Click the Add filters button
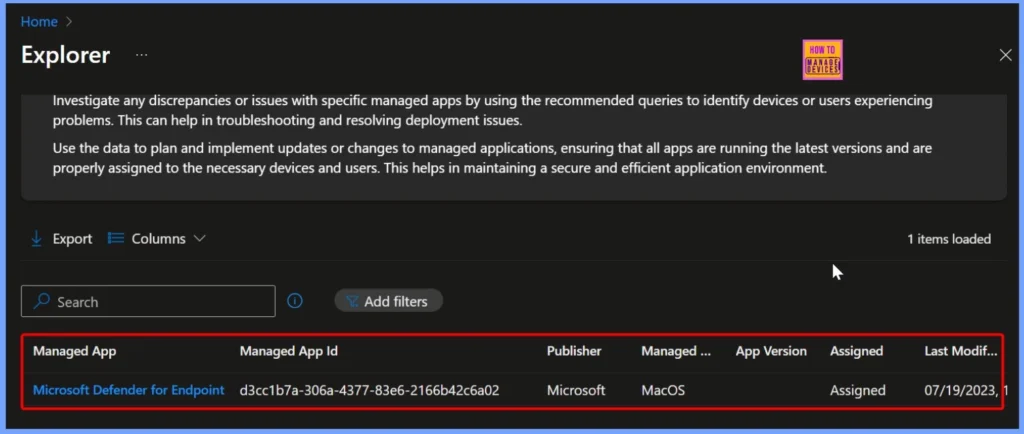The width and height of the screenshot is (1024, 434). [x=388, y=301]
